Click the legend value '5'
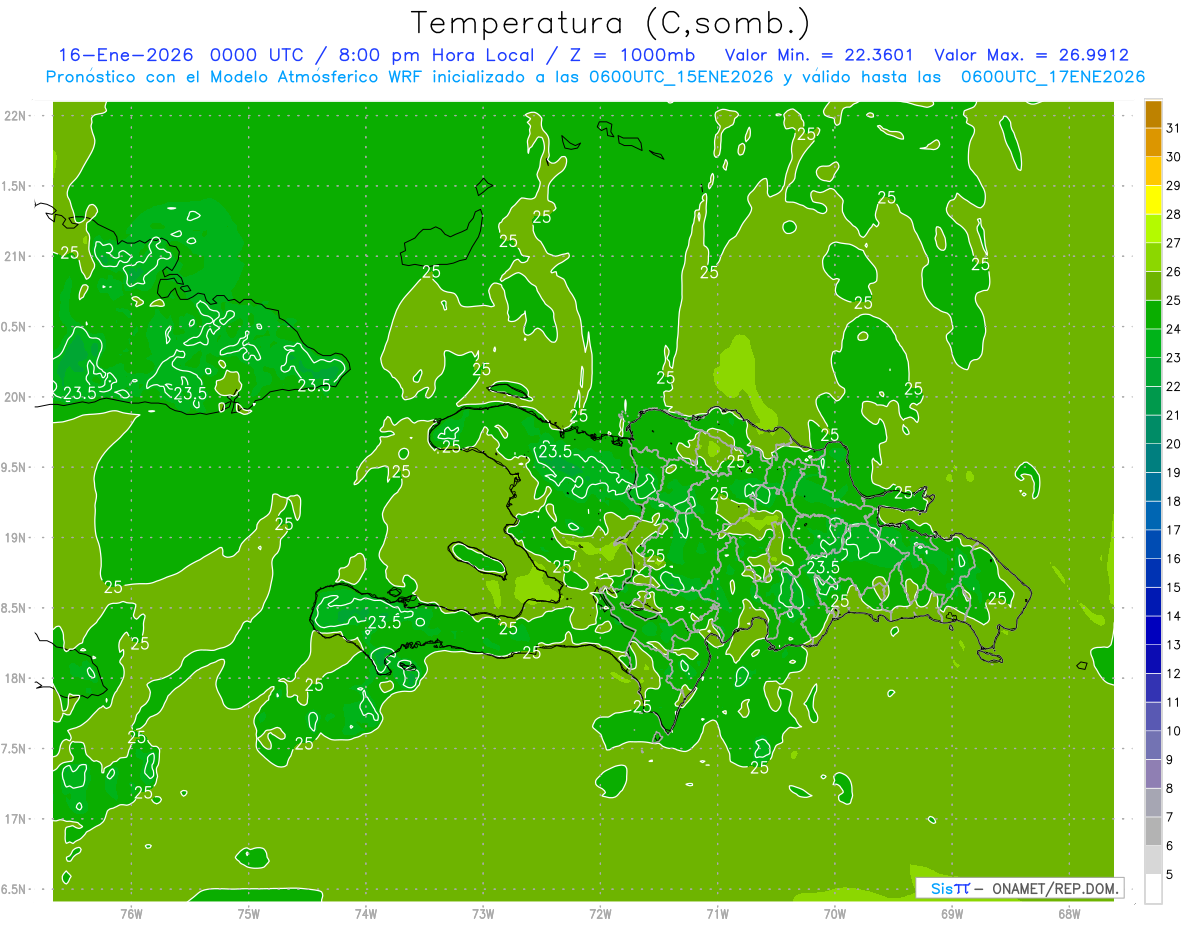Image resolution: width=1200 pixels, height=927 pixels. pyautogui.click(x=1170, y=875)
